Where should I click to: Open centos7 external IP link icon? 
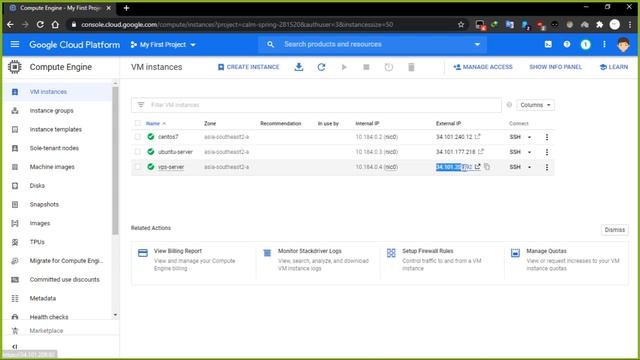(478, 136)
